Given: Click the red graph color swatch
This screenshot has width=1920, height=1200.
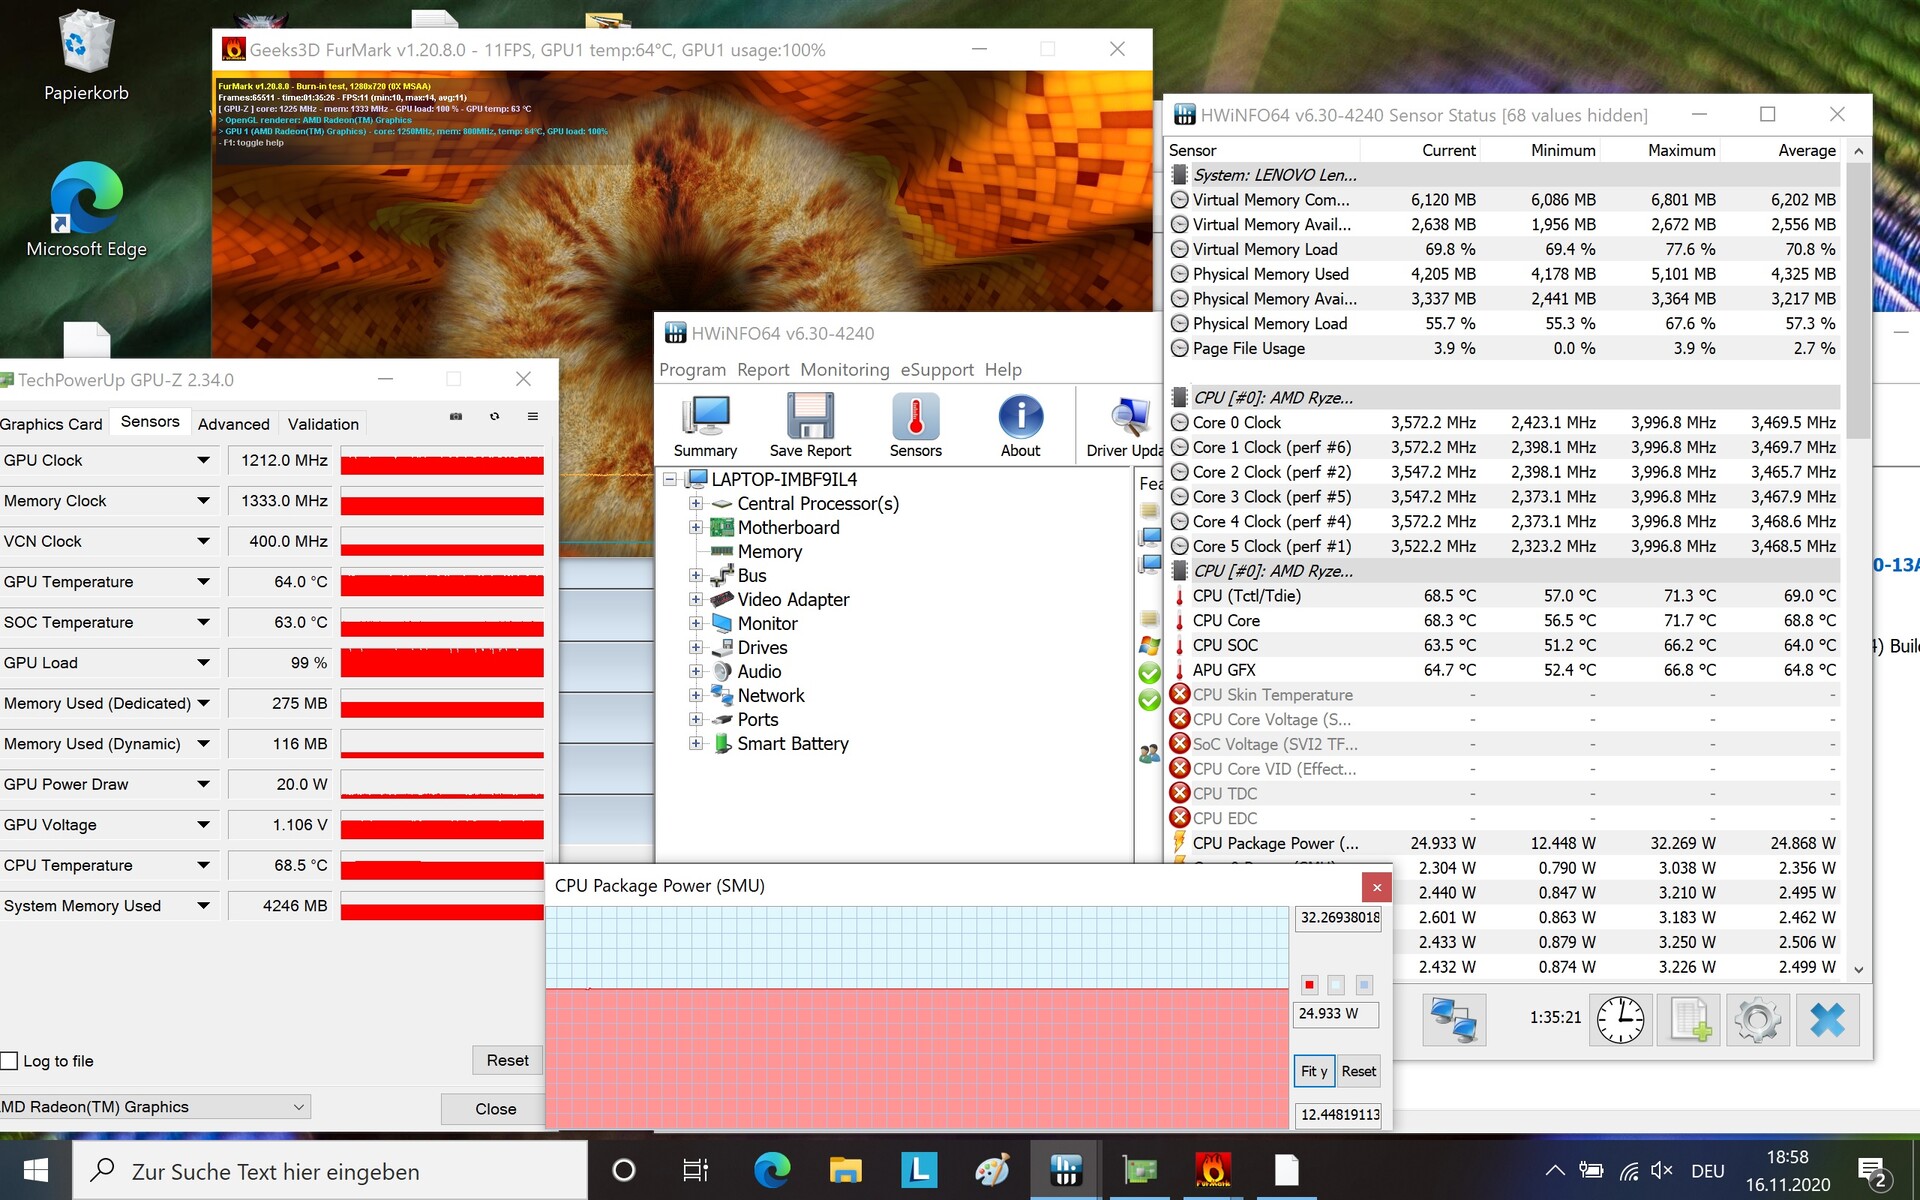Looking at the screenshot, I should click(1309, 985).
